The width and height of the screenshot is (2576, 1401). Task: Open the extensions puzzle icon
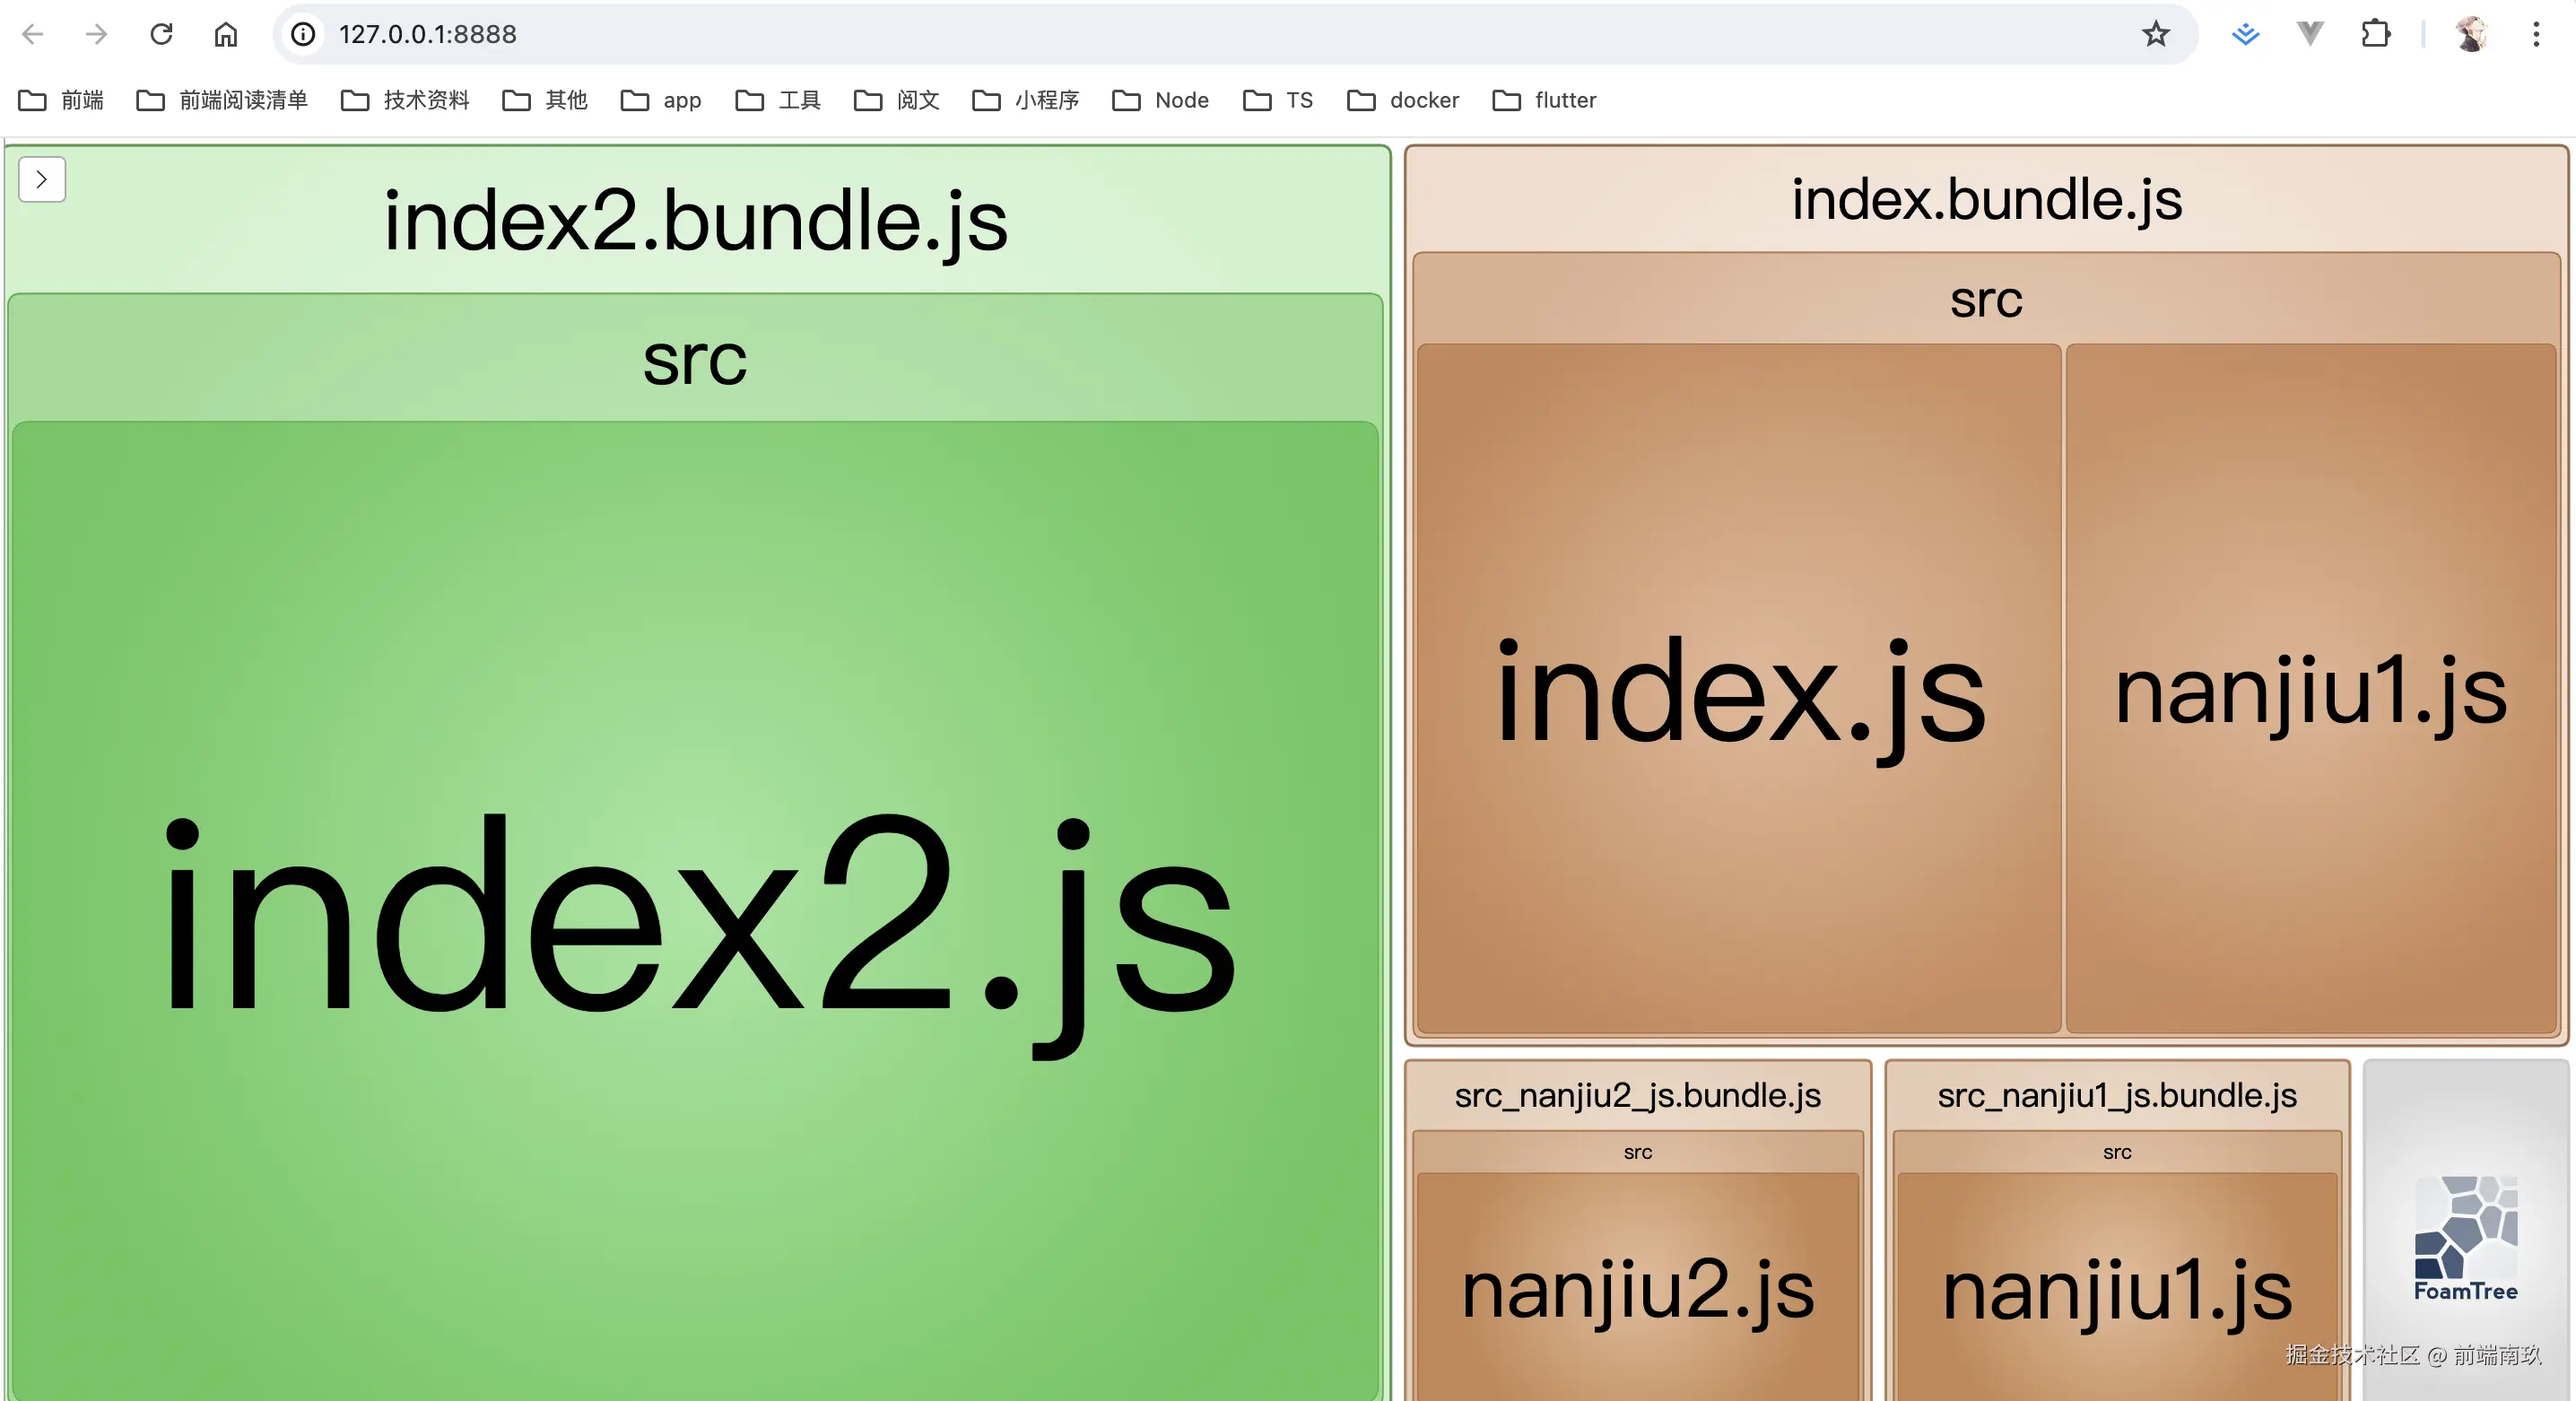coord(2375,35)
